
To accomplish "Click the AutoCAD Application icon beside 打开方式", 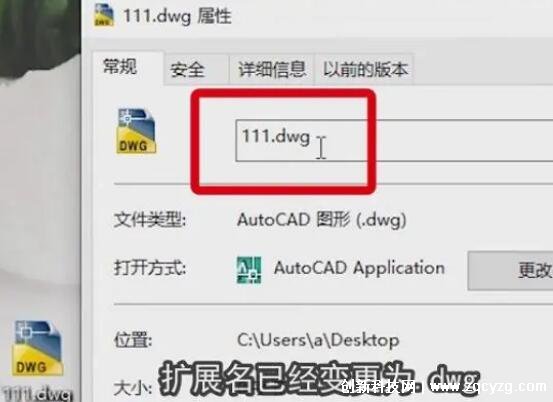I will [249, 269].
